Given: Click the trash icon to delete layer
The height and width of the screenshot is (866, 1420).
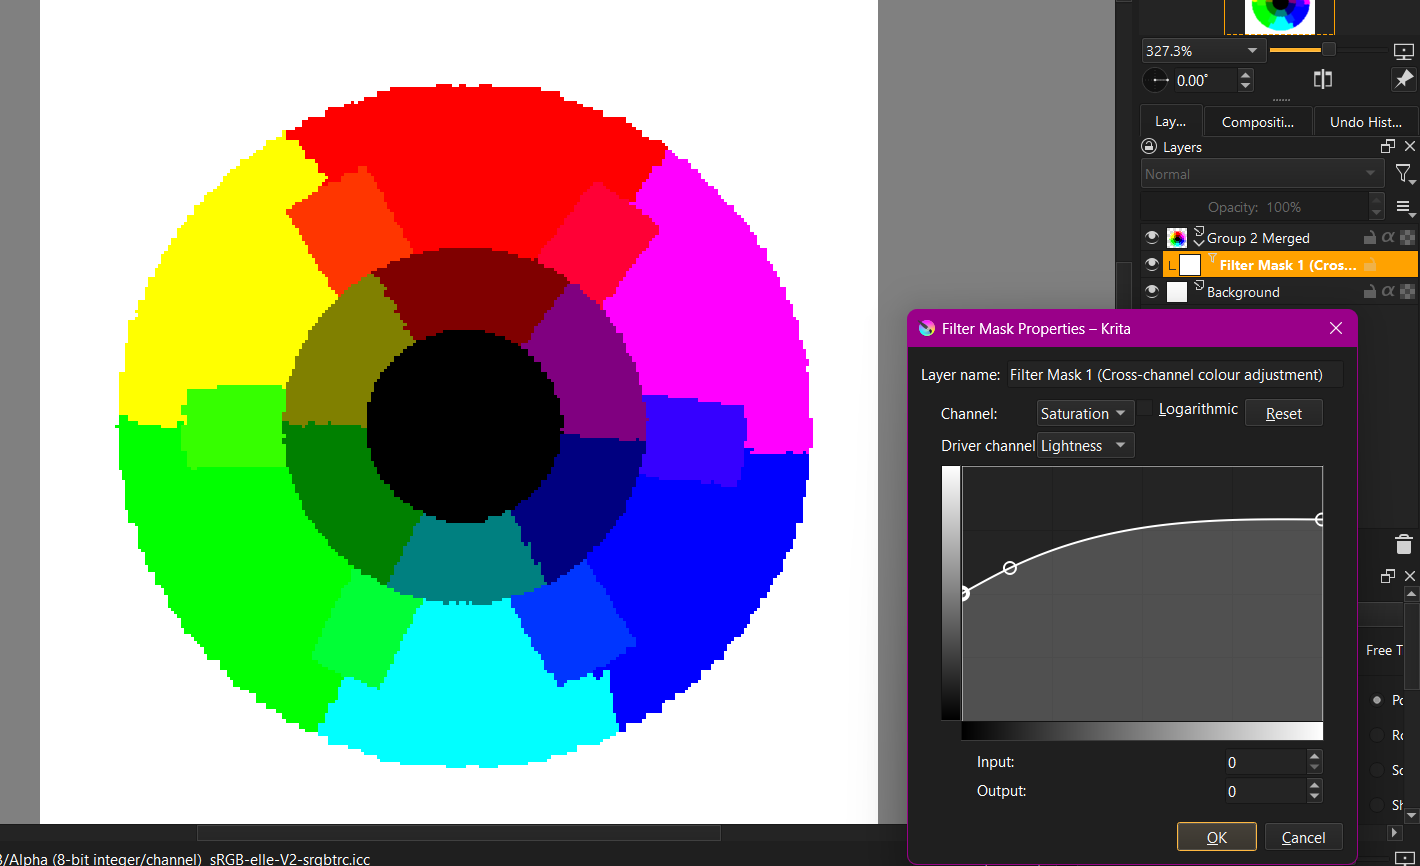Looking at the screenshot, I should [1403, 545].
